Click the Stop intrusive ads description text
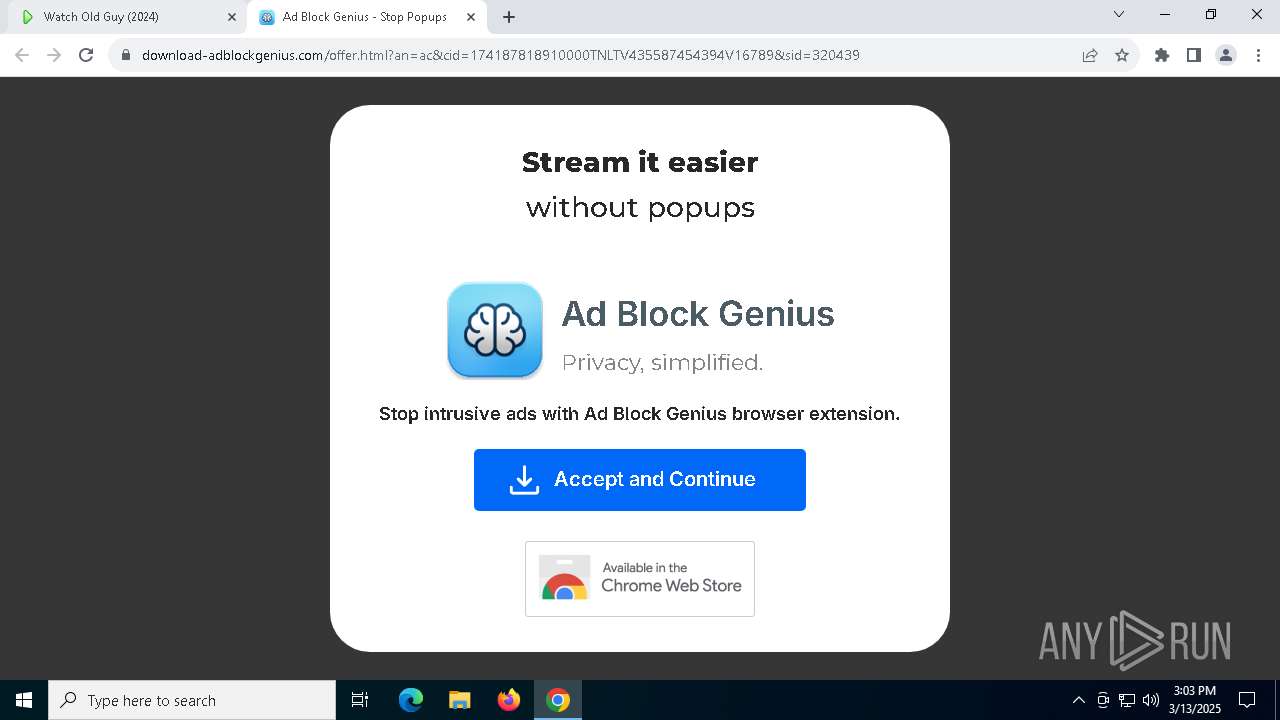Image resolution: width=1280 pixels, height=720 pixels. (639, 414)
